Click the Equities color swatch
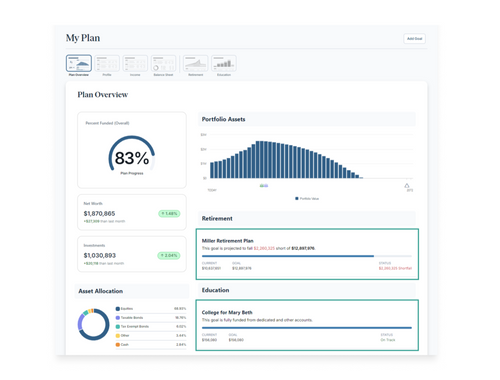500x380 pixels. (x=118, y=309)
